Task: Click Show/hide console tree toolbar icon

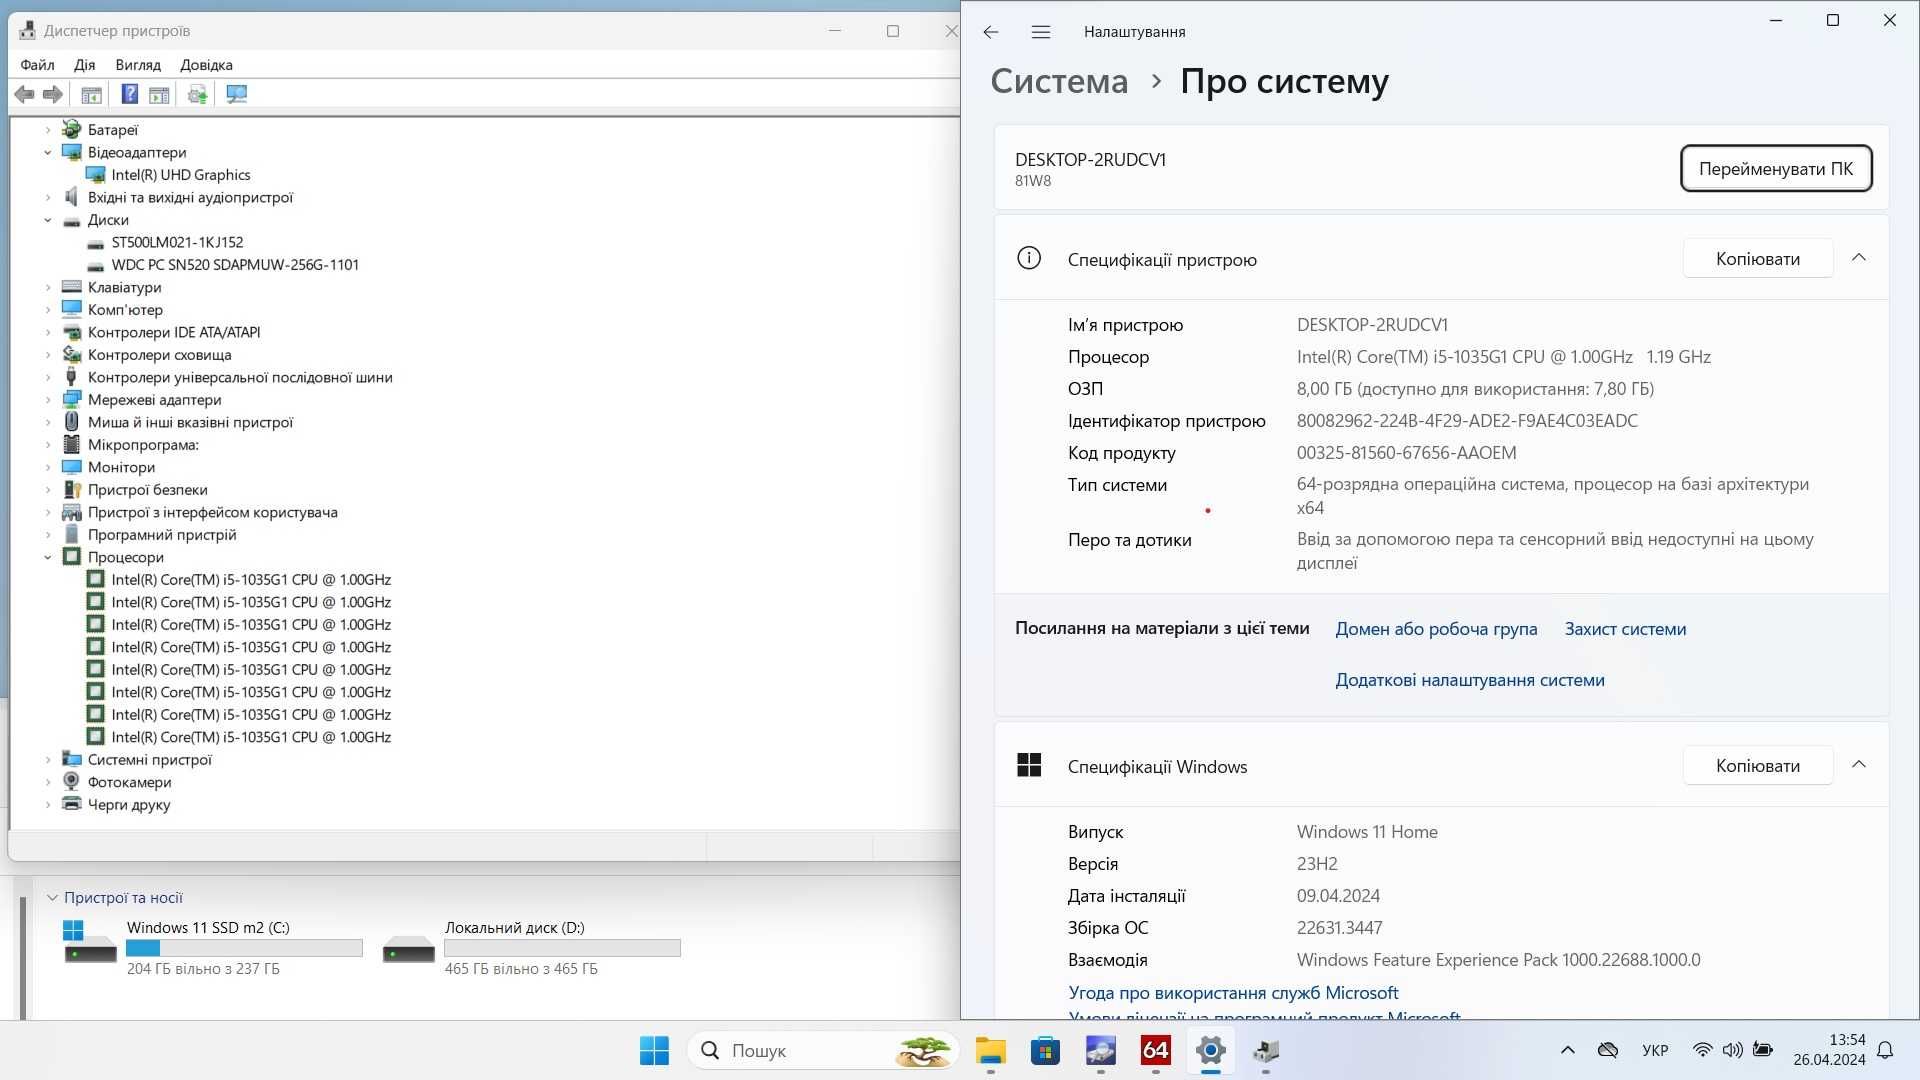Action: (91, 94)
